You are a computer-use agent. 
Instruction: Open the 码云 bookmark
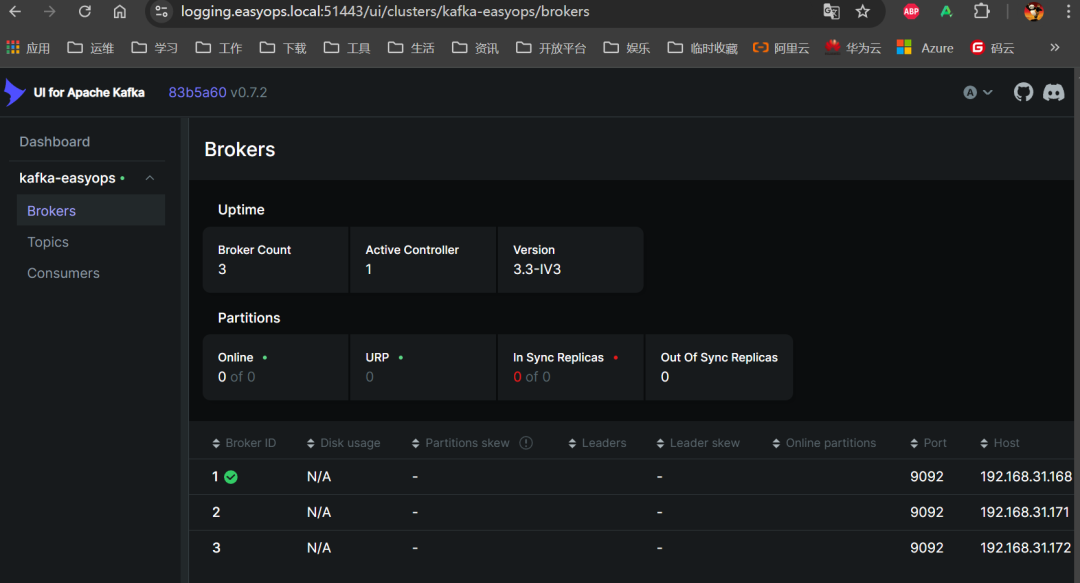point(993,48)
